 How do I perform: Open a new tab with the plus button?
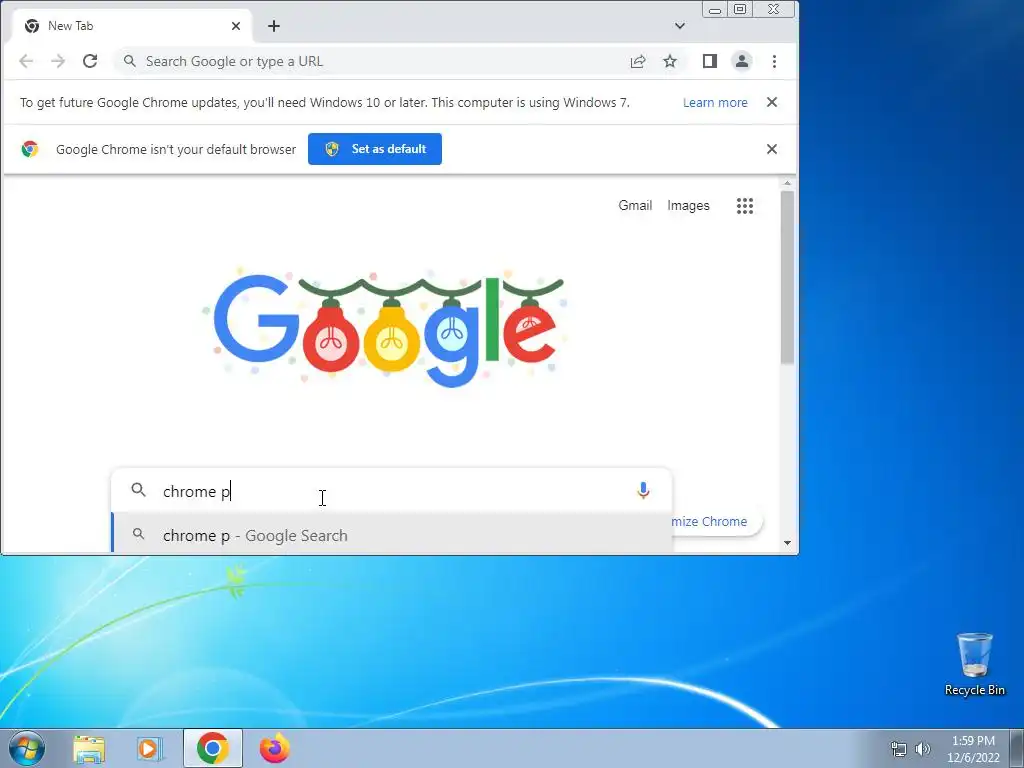pyautogui.click(x=274, y=26)
